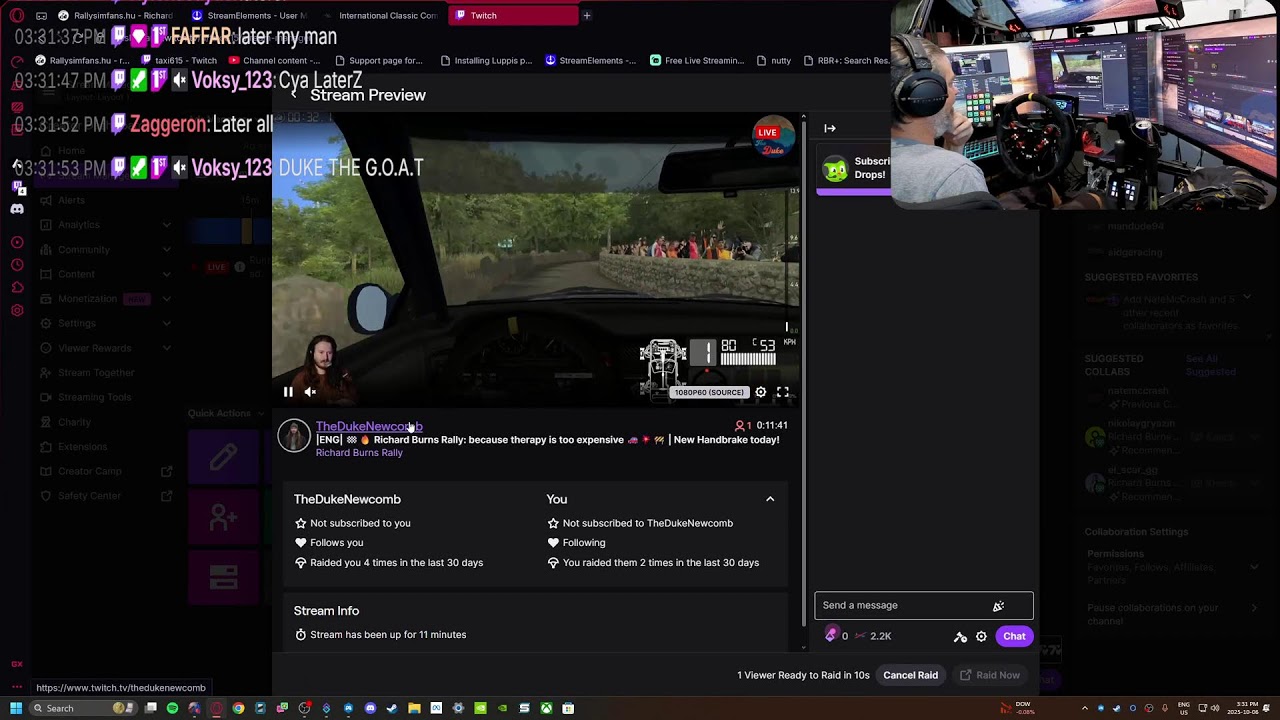The width and height of the screenshot is (1280, 720).
Task: Switch to the Twitch browser tab
Action: click(x=513, y=15)
